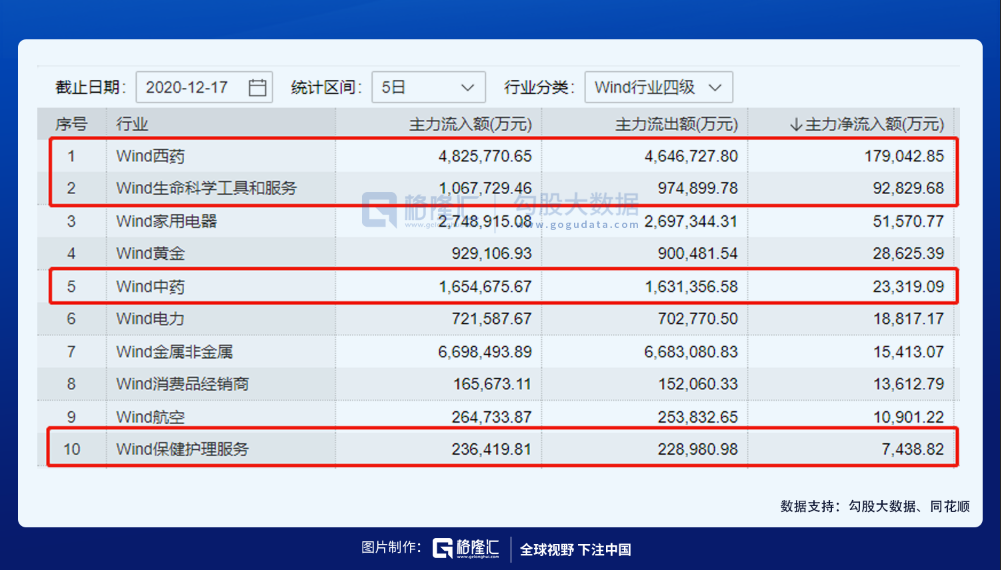The height and width of the screenshot is (570, 1001).
Task: Click the 全球视野 下注中国 slogan
Action: (575, 550)
